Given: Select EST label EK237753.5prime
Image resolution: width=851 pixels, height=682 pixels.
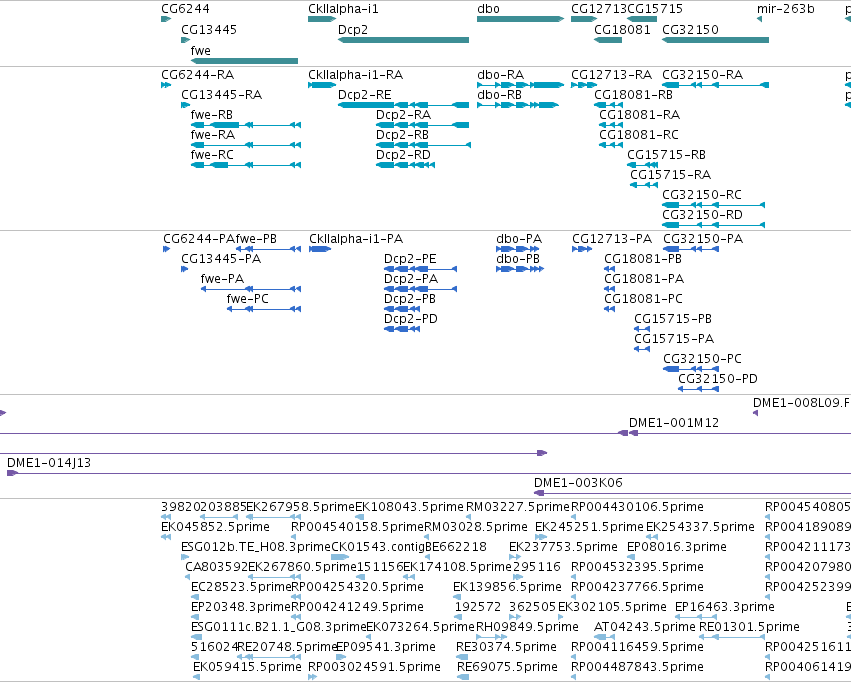Looking at the screenshot, I should 563,547.
